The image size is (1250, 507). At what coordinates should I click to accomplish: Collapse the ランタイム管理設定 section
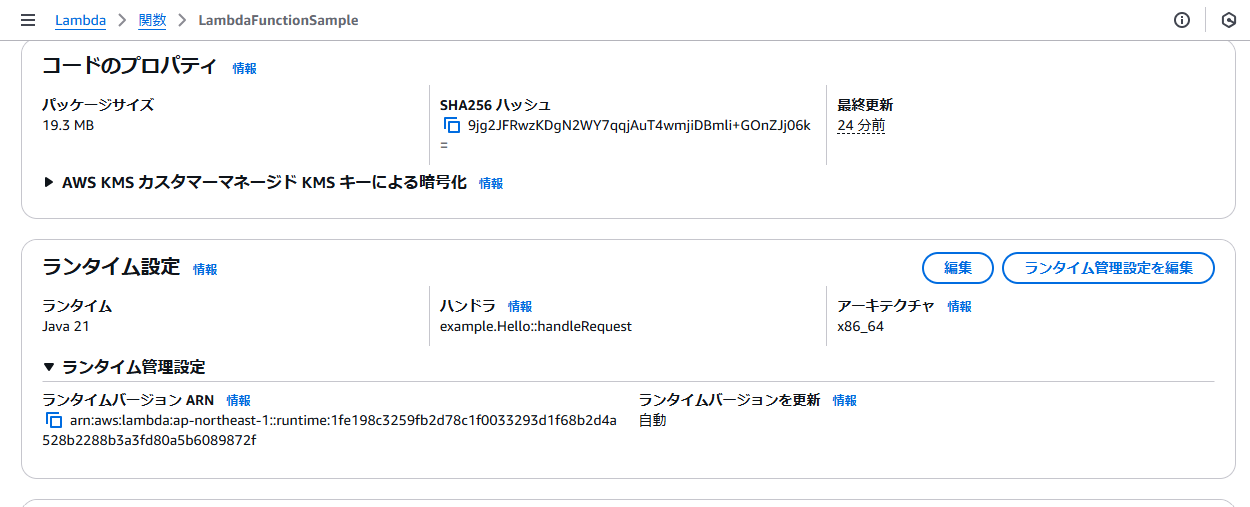pyautogui.click(x=124, y=367)
